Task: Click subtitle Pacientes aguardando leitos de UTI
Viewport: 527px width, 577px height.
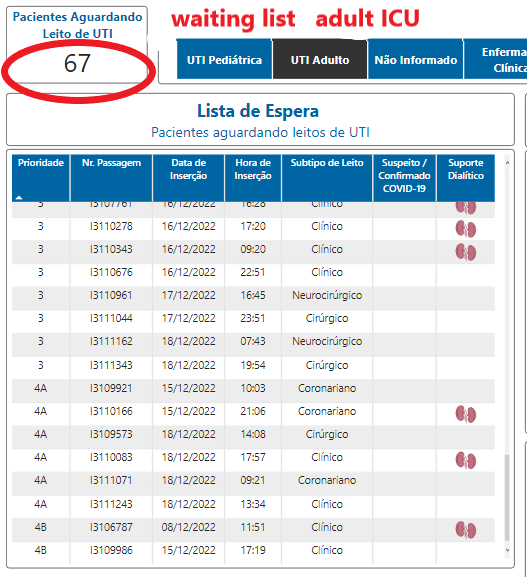Action: (x=260, y=132)
